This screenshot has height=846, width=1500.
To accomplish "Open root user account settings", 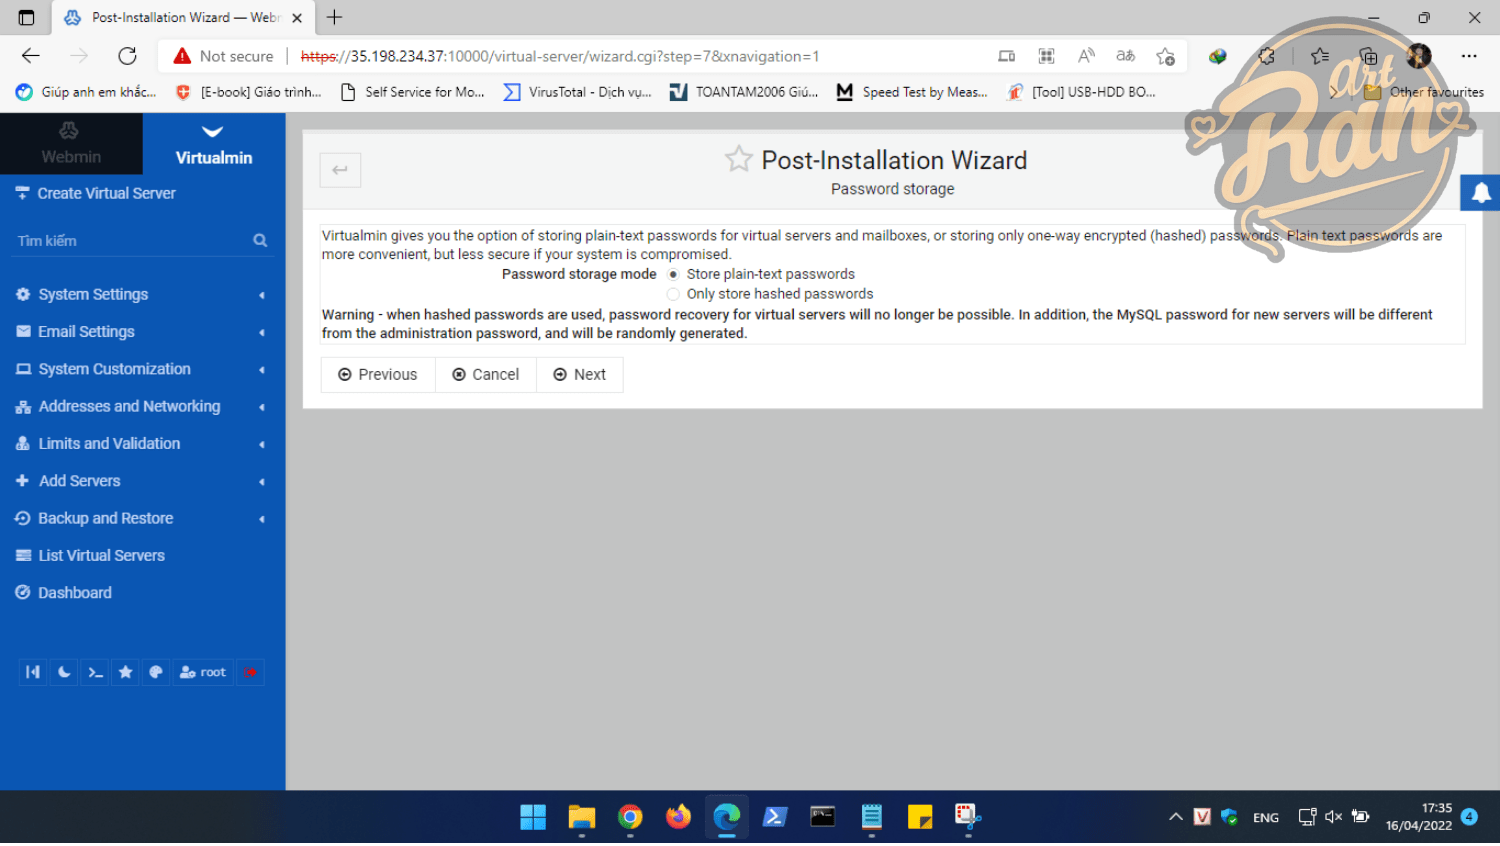I will tap(203, 674).
